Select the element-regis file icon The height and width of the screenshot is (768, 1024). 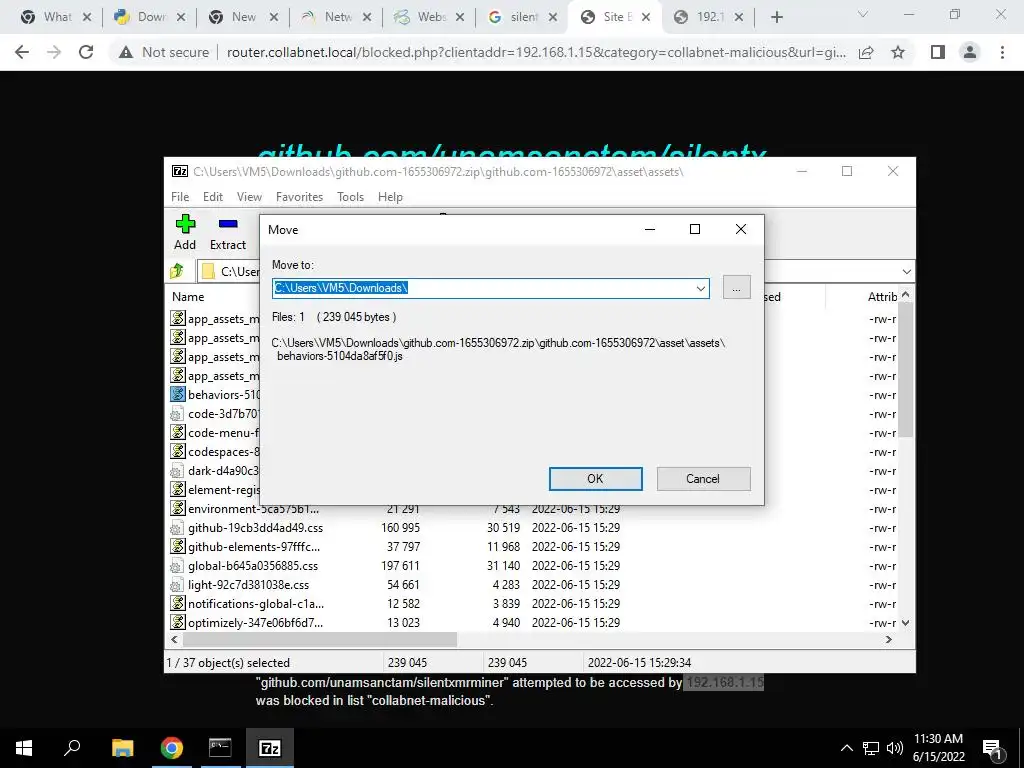point(178,489)
